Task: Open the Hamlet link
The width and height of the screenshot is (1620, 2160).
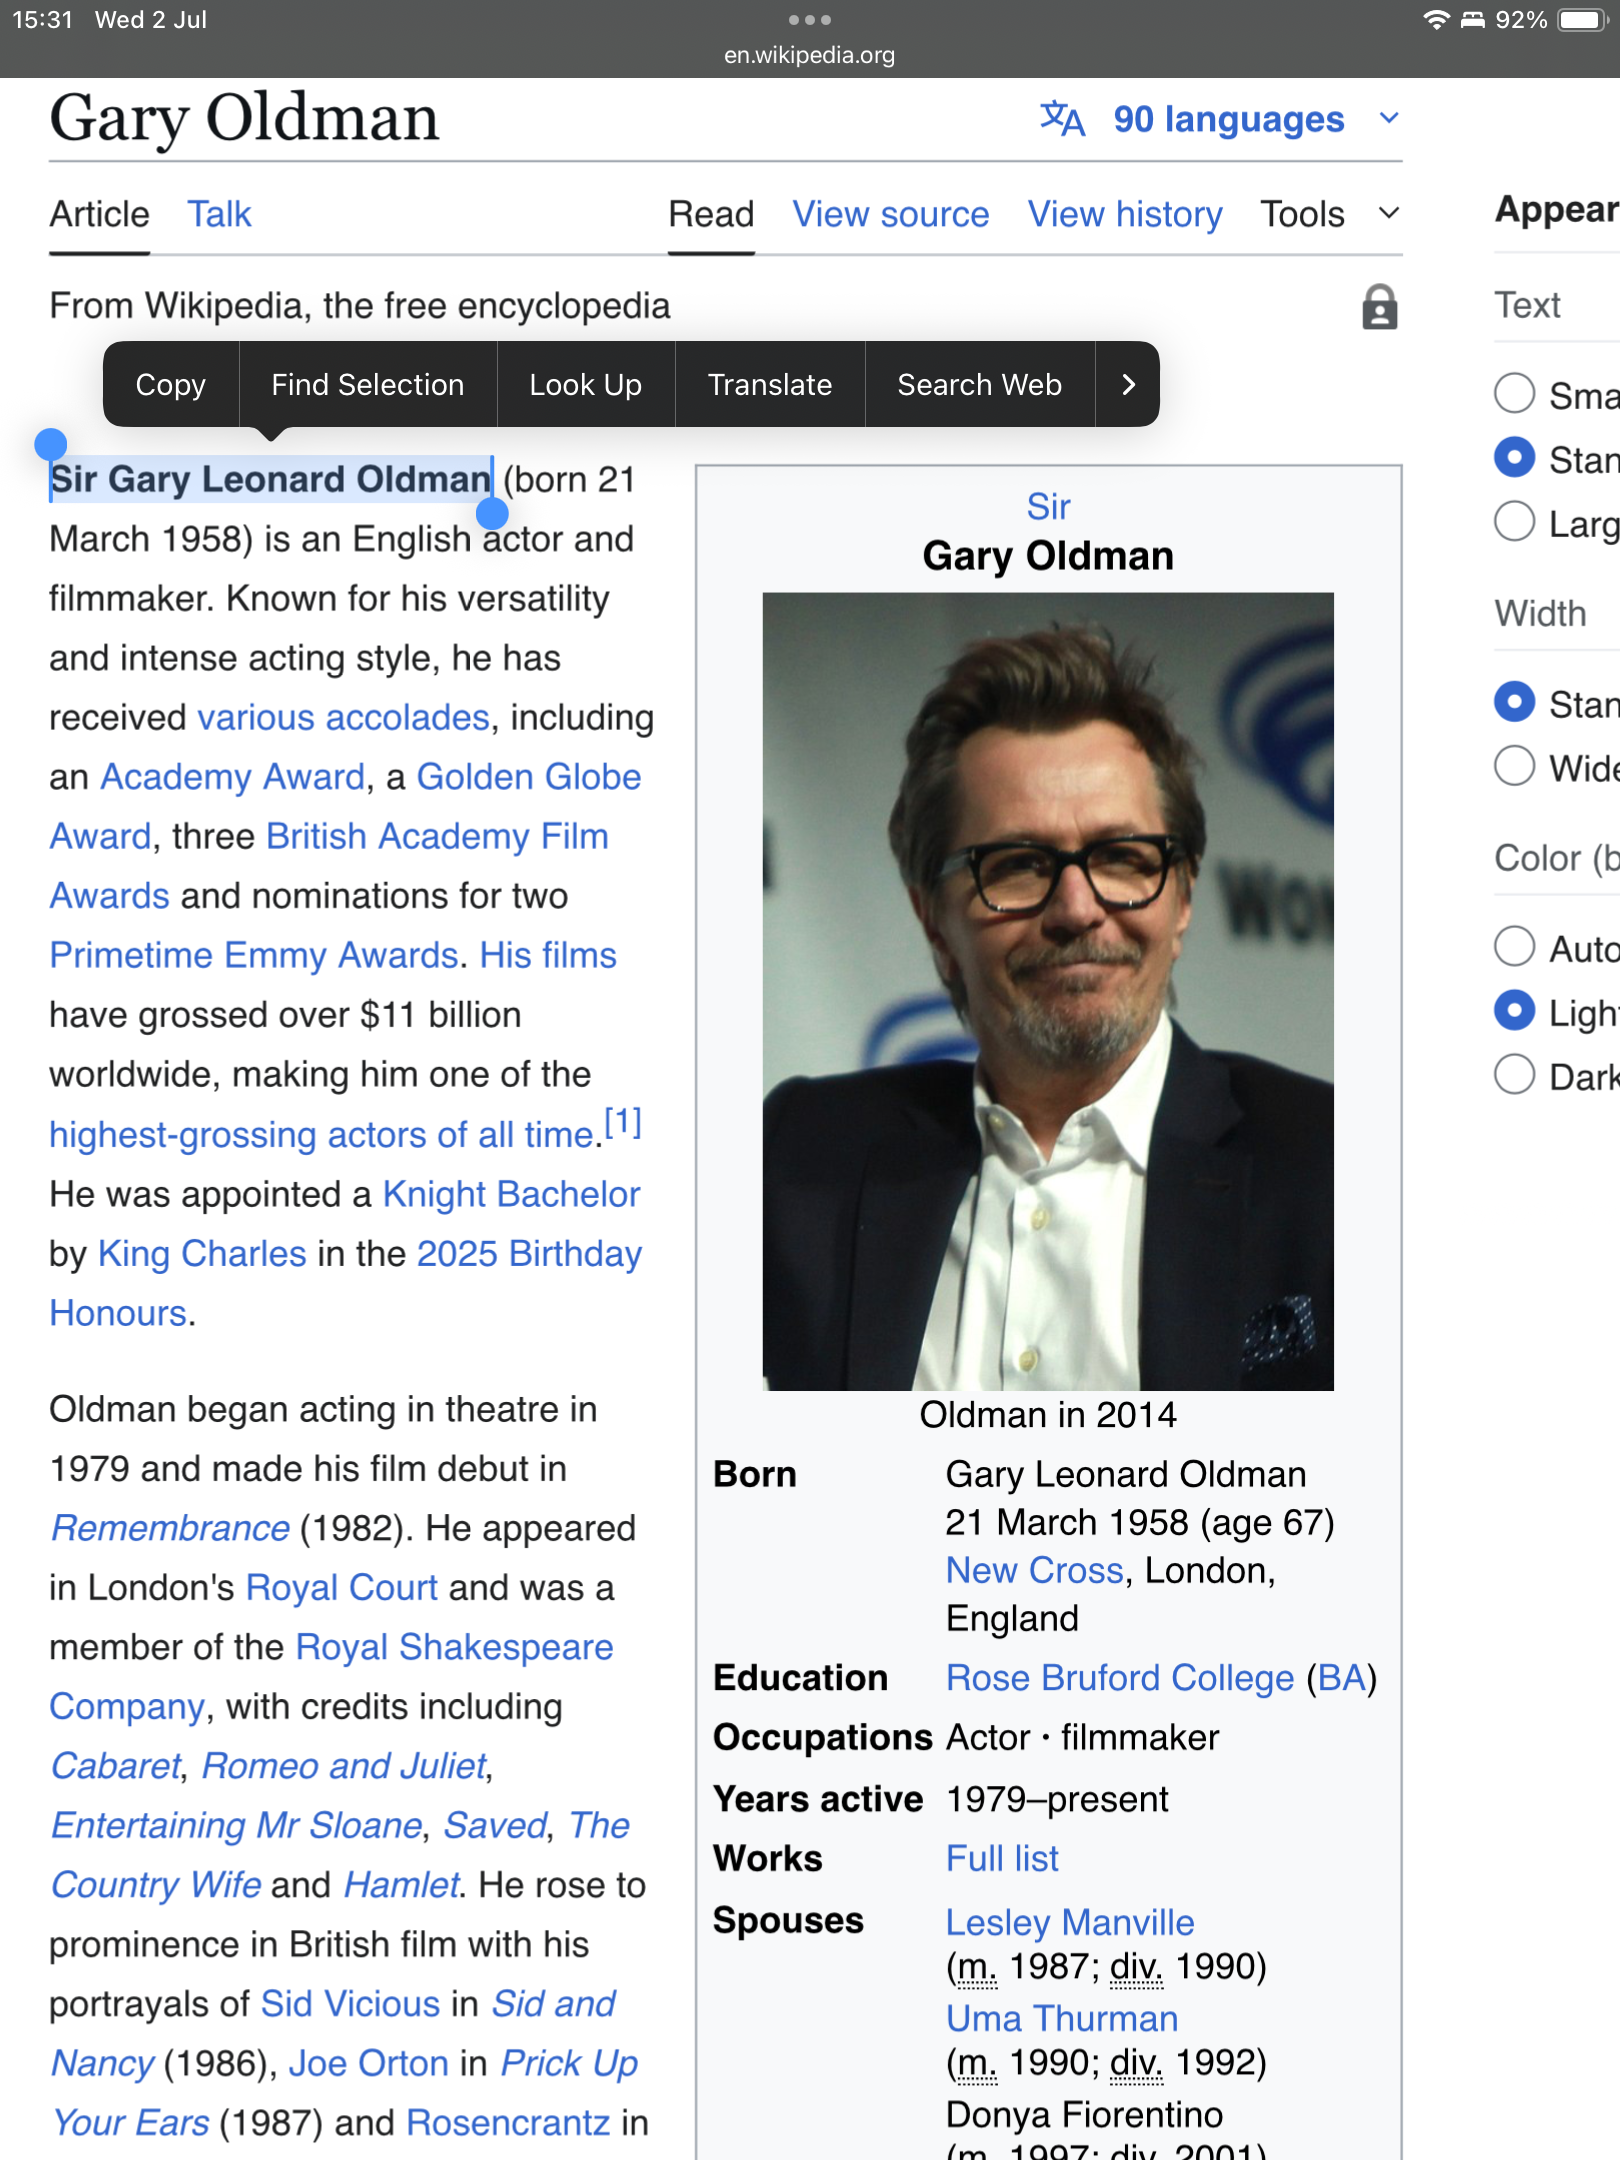Action: pyautogui.click(x=401, y=1885)
